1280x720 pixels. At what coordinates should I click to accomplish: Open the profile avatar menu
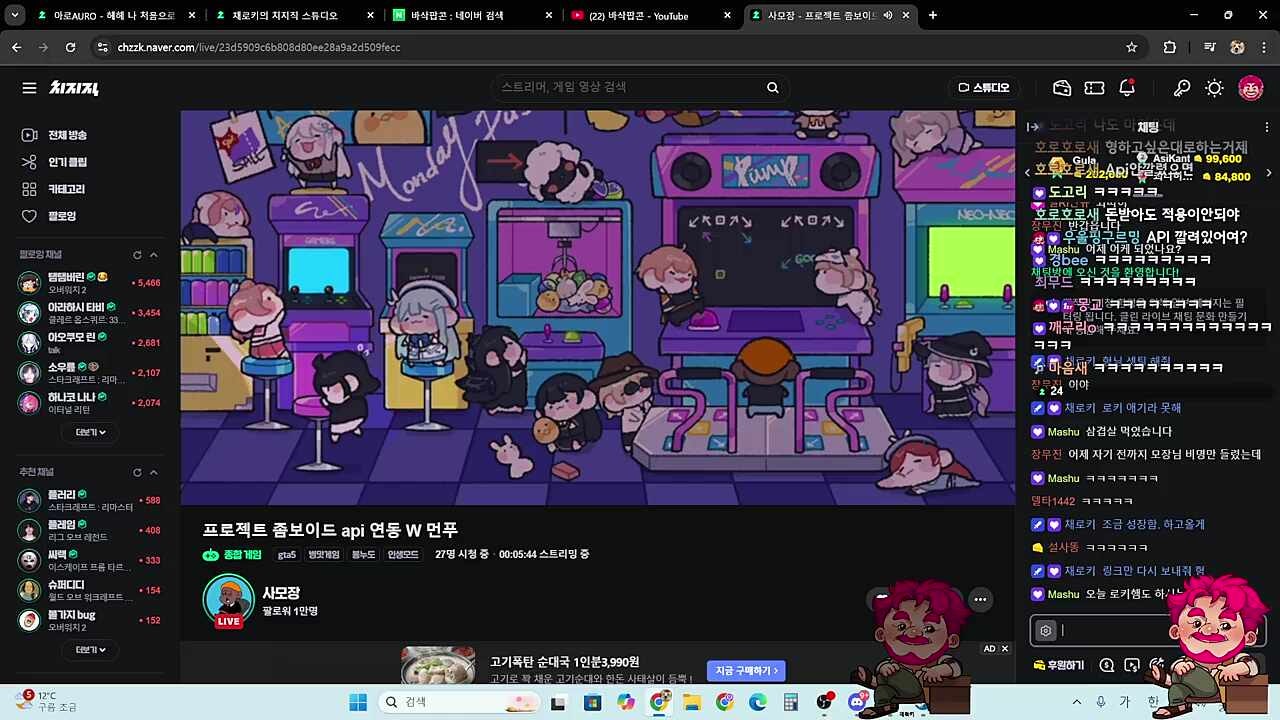(1251, 88)
